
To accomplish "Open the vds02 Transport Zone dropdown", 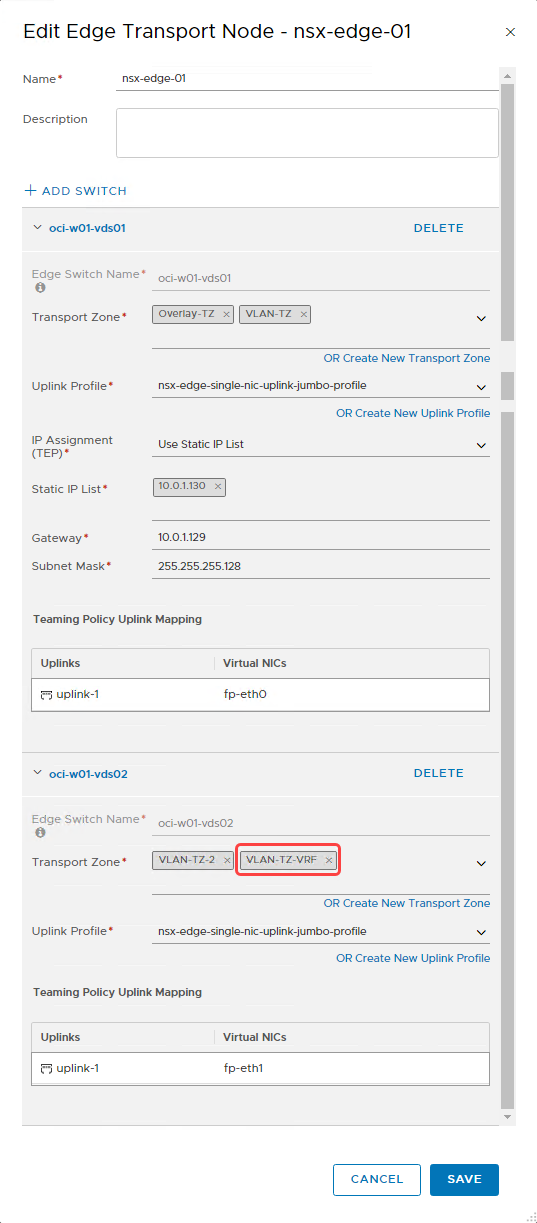I will click(x=481, y=864).
